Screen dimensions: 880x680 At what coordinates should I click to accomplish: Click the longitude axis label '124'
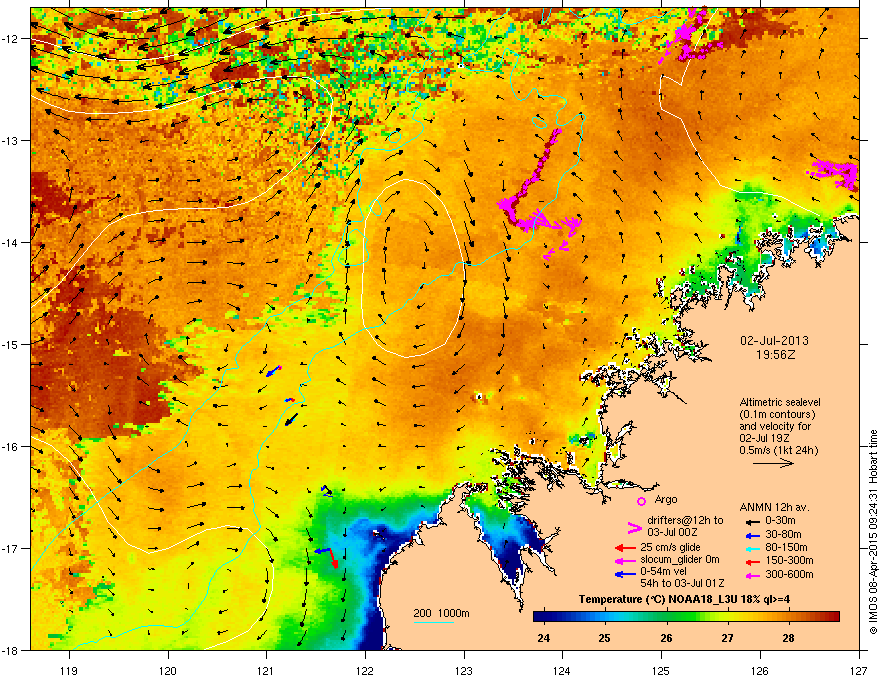tap(562, 670)
